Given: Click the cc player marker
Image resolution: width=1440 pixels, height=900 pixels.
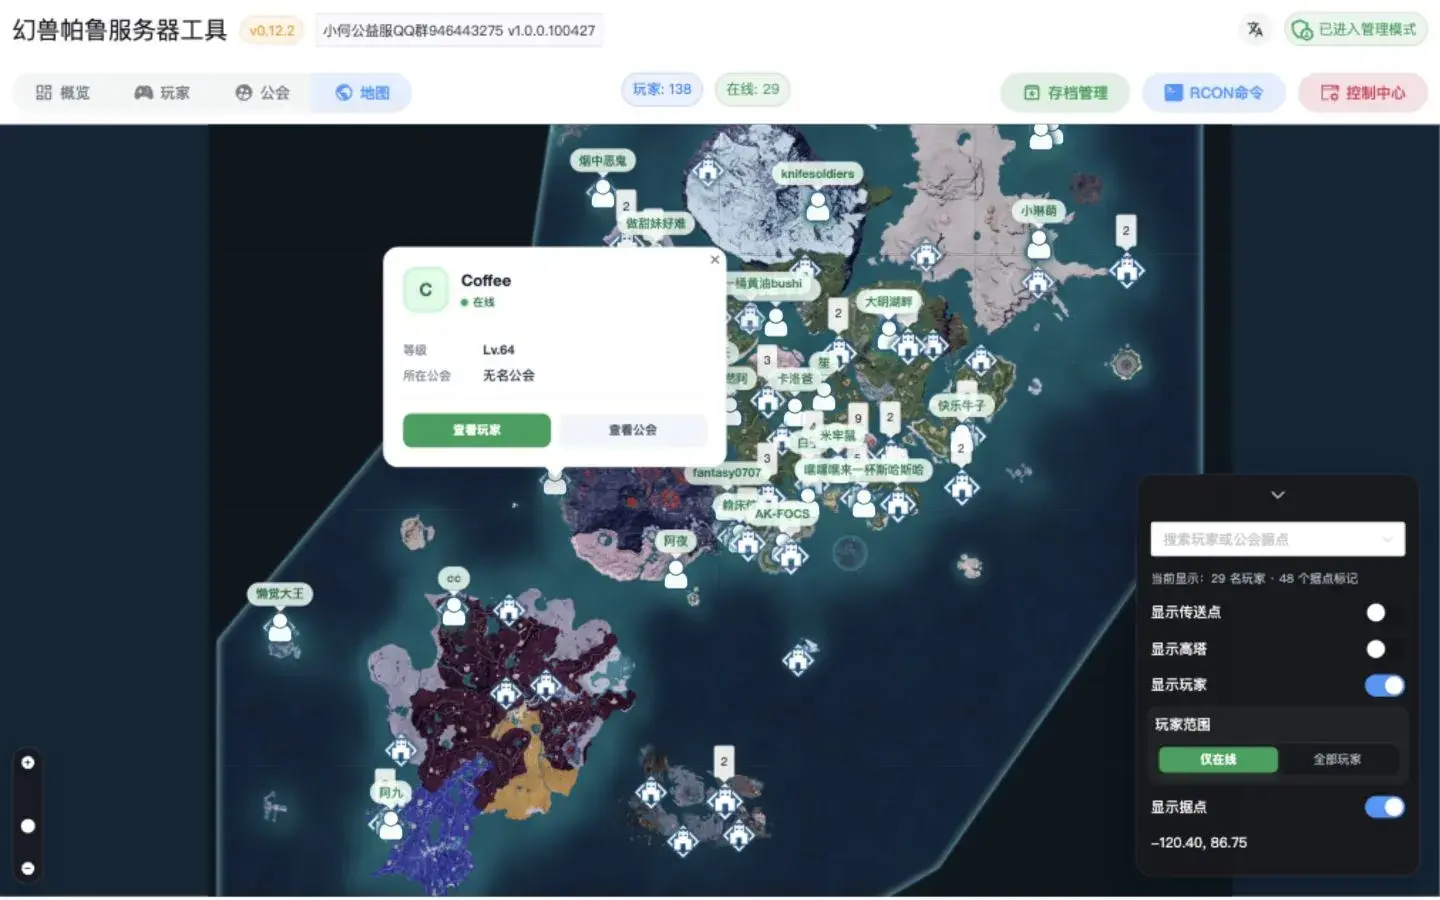Looking at the screenshot, I should click(454, 610).
